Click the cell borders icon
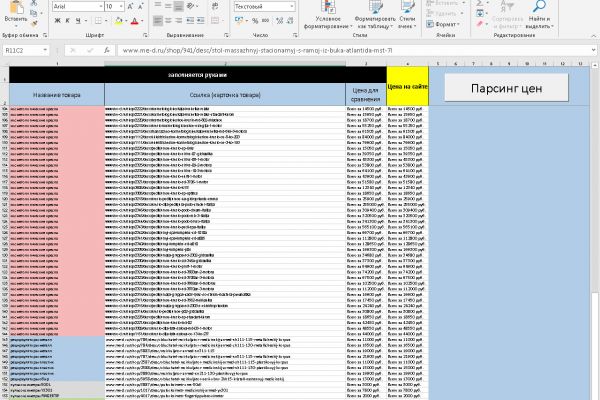This screenshot has height=400, width=600. pyautogui.click(x=98, y=21)
